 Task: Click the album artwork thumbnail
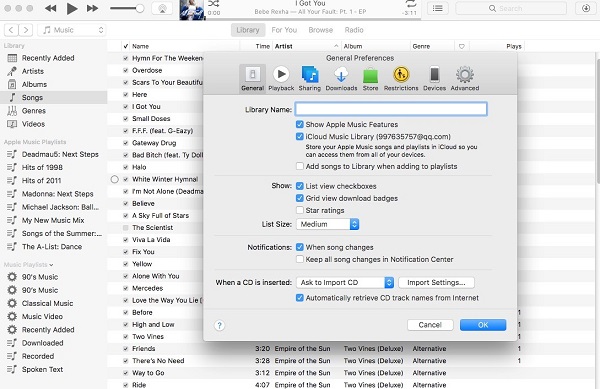192,10
